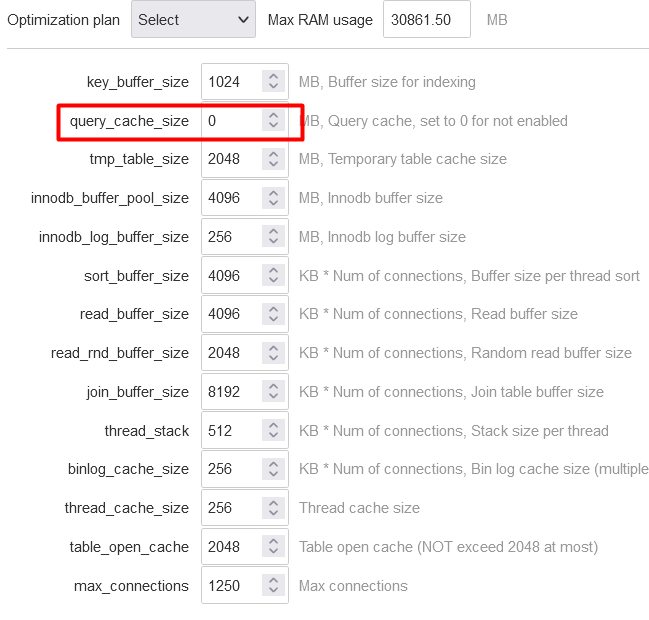
Task: Click the 'MB, Buffer size for indexing' description
Action: pyautogui.click(x=387, y=82)
